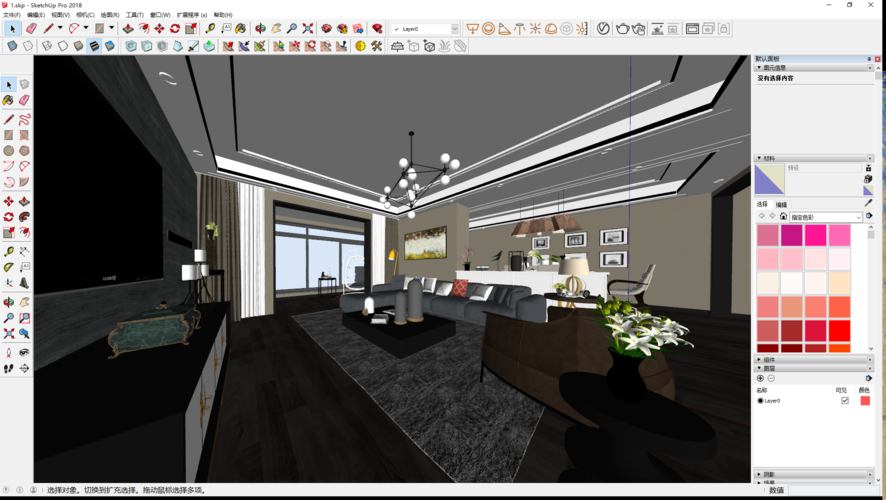
Task: Expand the Shadows panel section
Action: 759,475
